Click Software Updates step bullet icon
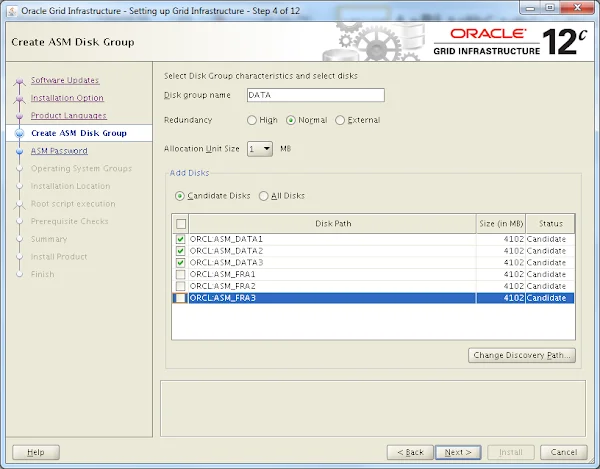Image resolution: width=600 pixels, height=469 pixels. coord(20,81)
